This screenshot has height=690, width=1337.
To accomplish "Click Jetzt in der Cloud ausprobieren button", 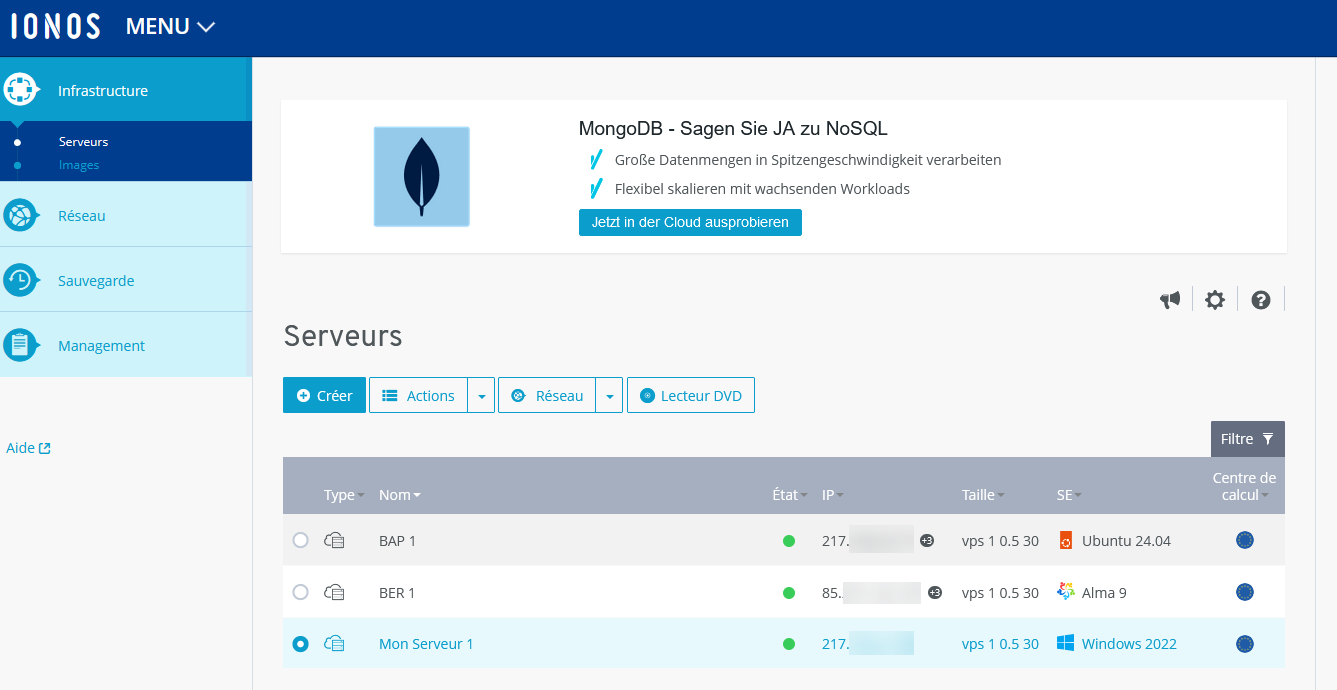I will [690, 222].
